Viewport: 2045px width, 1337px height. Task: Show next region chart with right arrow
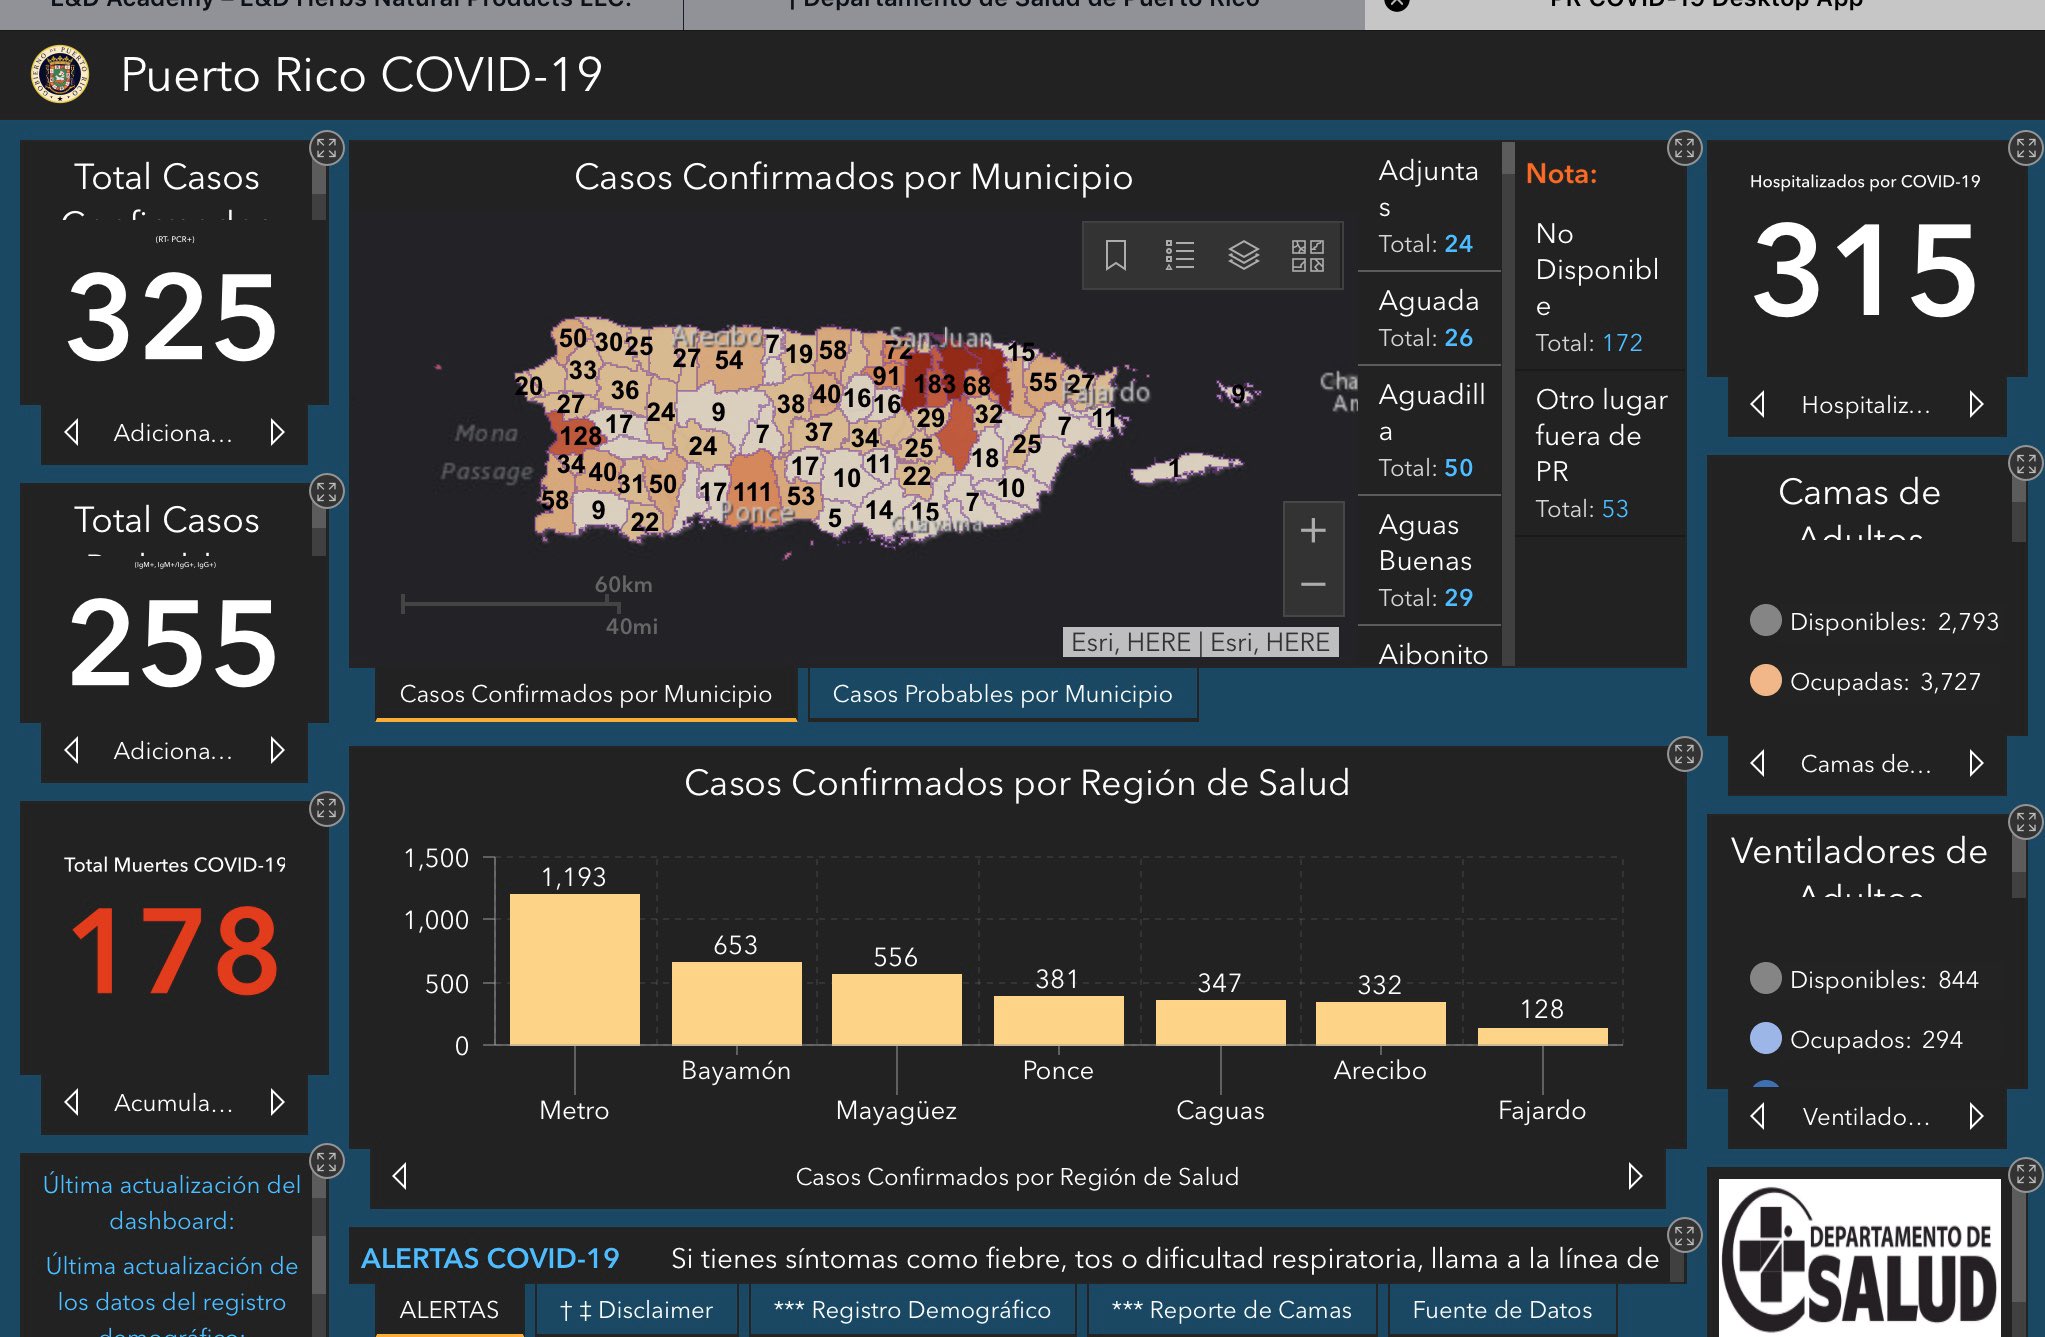pos(1635,1176)
